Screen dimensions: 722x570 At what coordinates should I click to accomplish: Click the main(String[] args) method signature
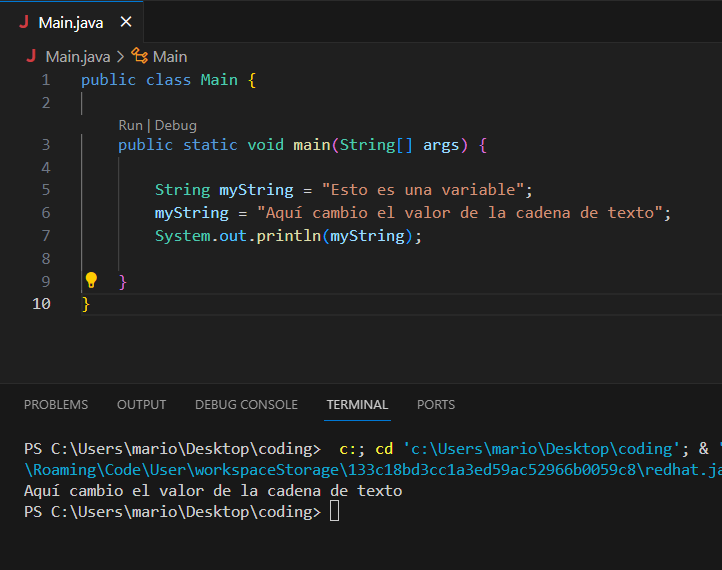(380, 145)
